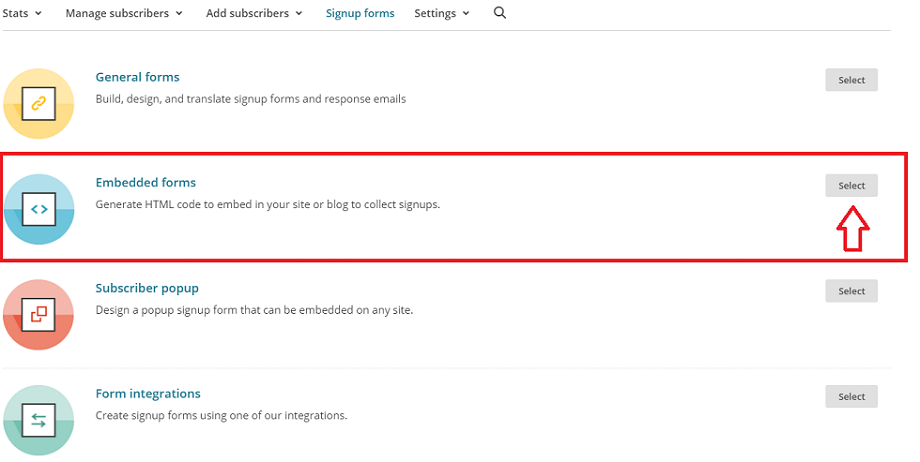Click the General forms yellow link icon
920x462 pixels.
(x=39, y=103)
